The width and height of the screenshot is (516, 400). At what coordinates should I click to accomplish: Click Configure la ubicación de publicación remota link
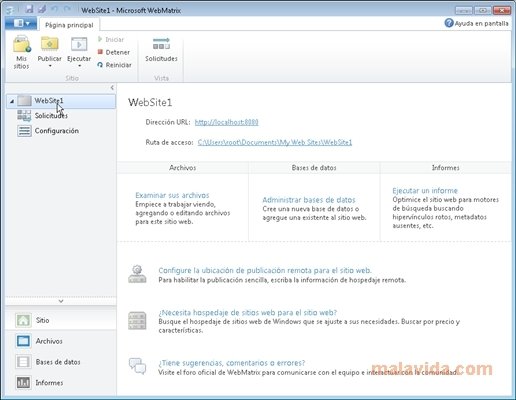[265, 270]
